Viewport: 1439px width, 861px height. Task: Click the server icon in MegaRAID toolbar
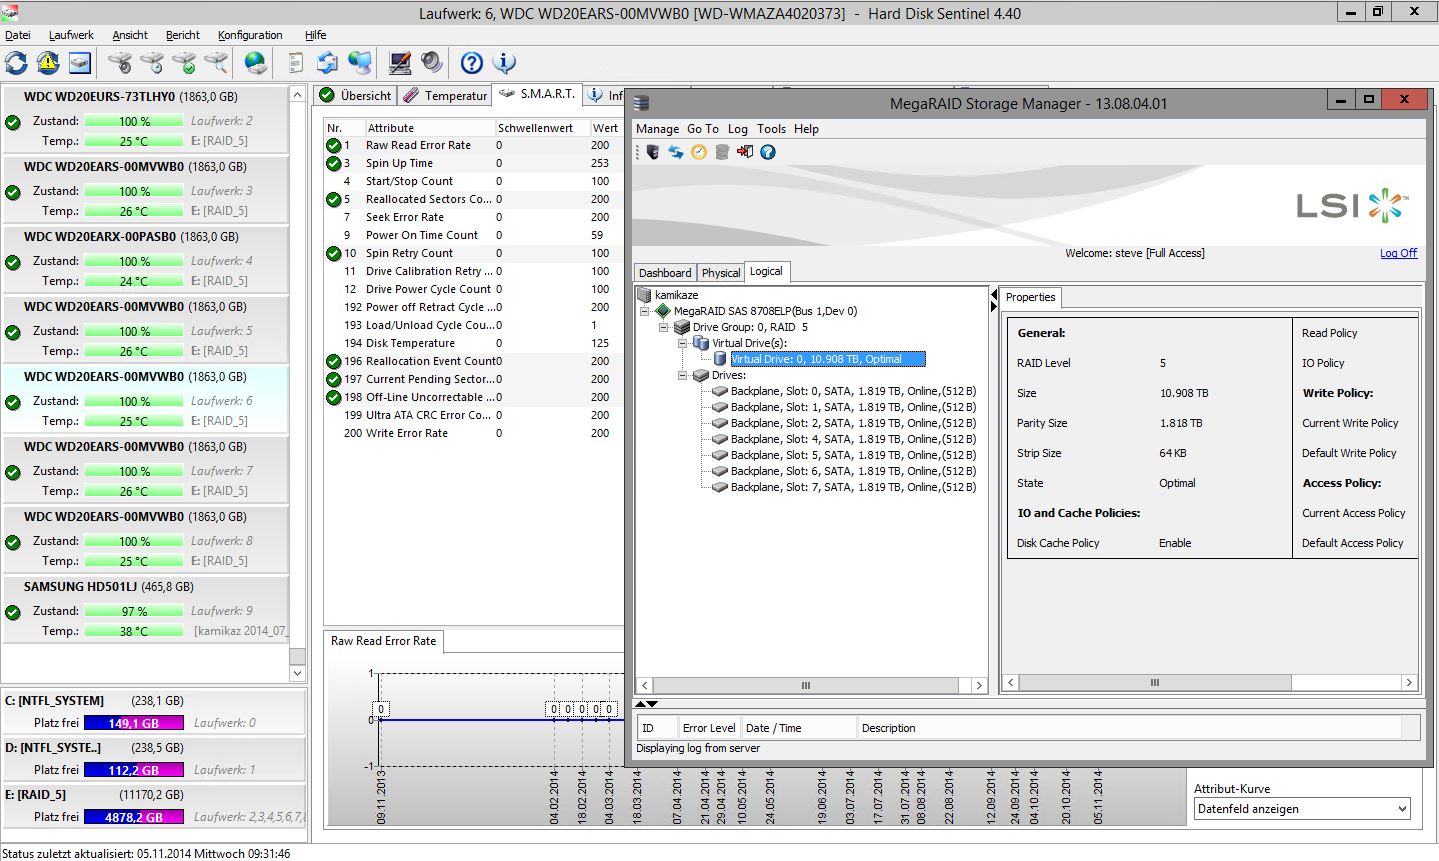[x=653, y=152]
